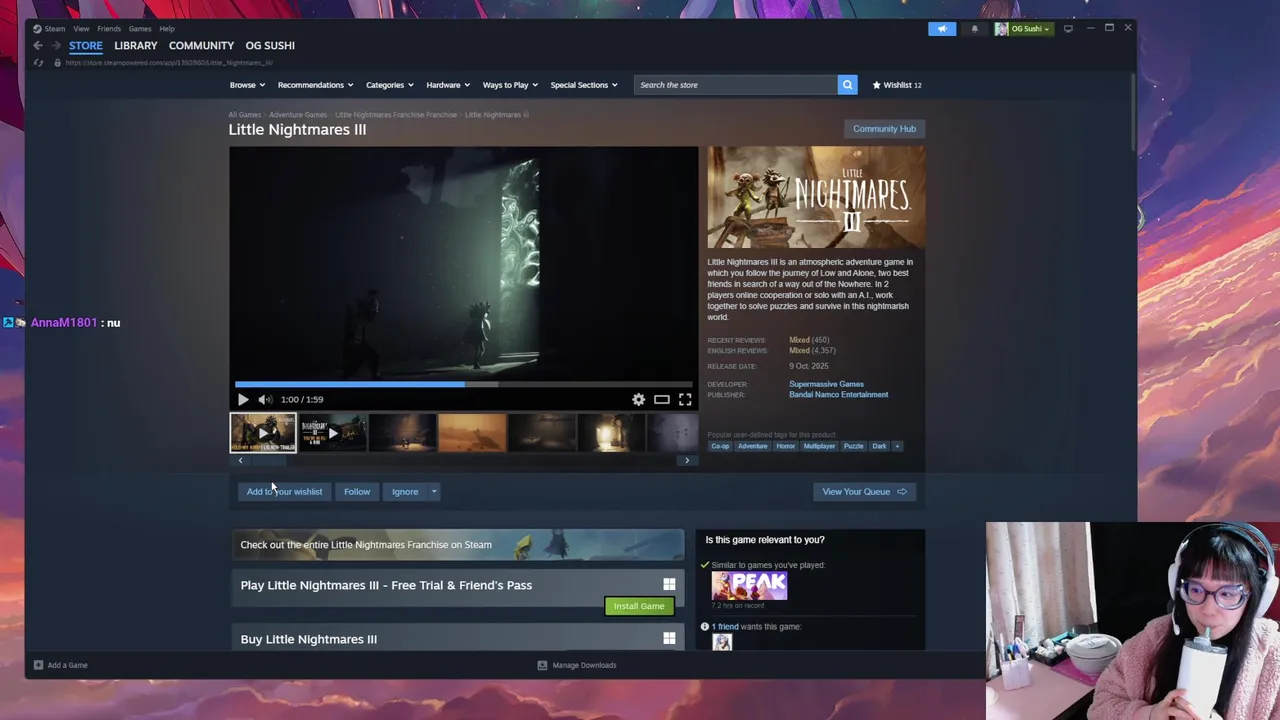Image resolution: width=1280 pixels, height=720 pixels.
Task: Switch to the COMMUNITY tab
Action: tap(201, 45)
